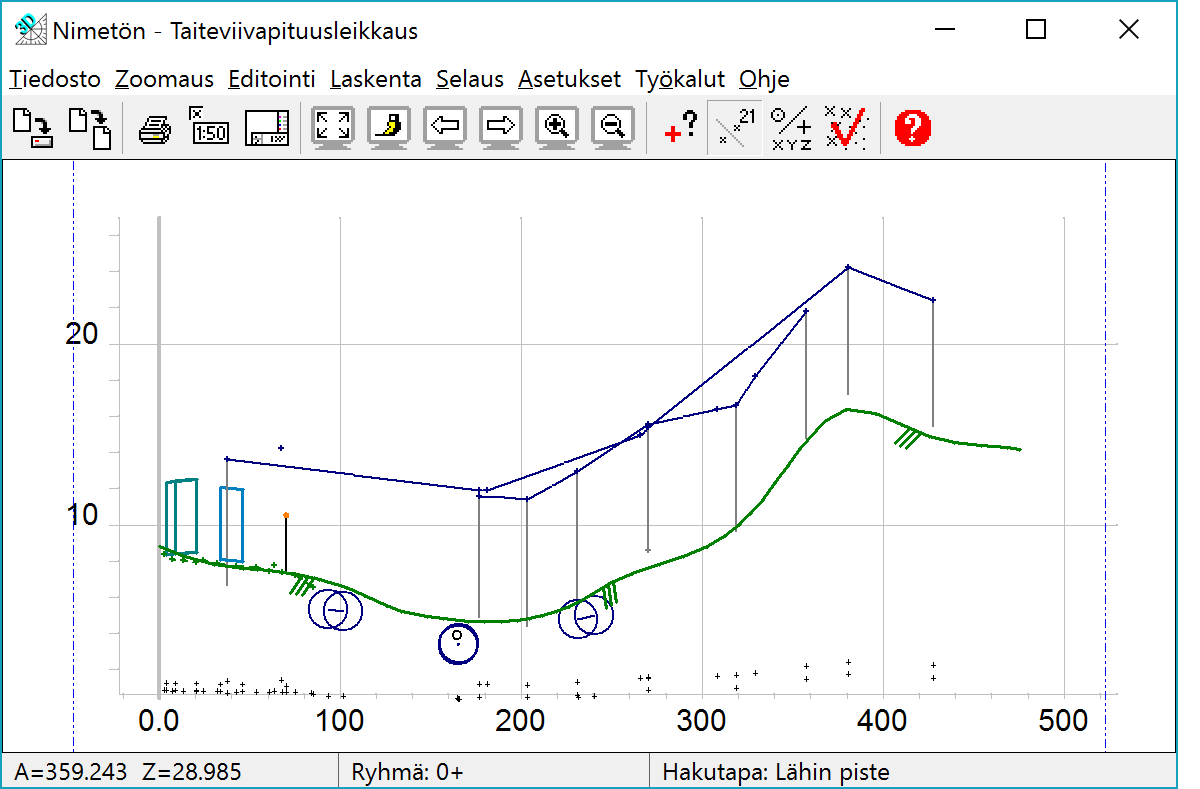Pan view left with the left arrow icon

point(445,127)
